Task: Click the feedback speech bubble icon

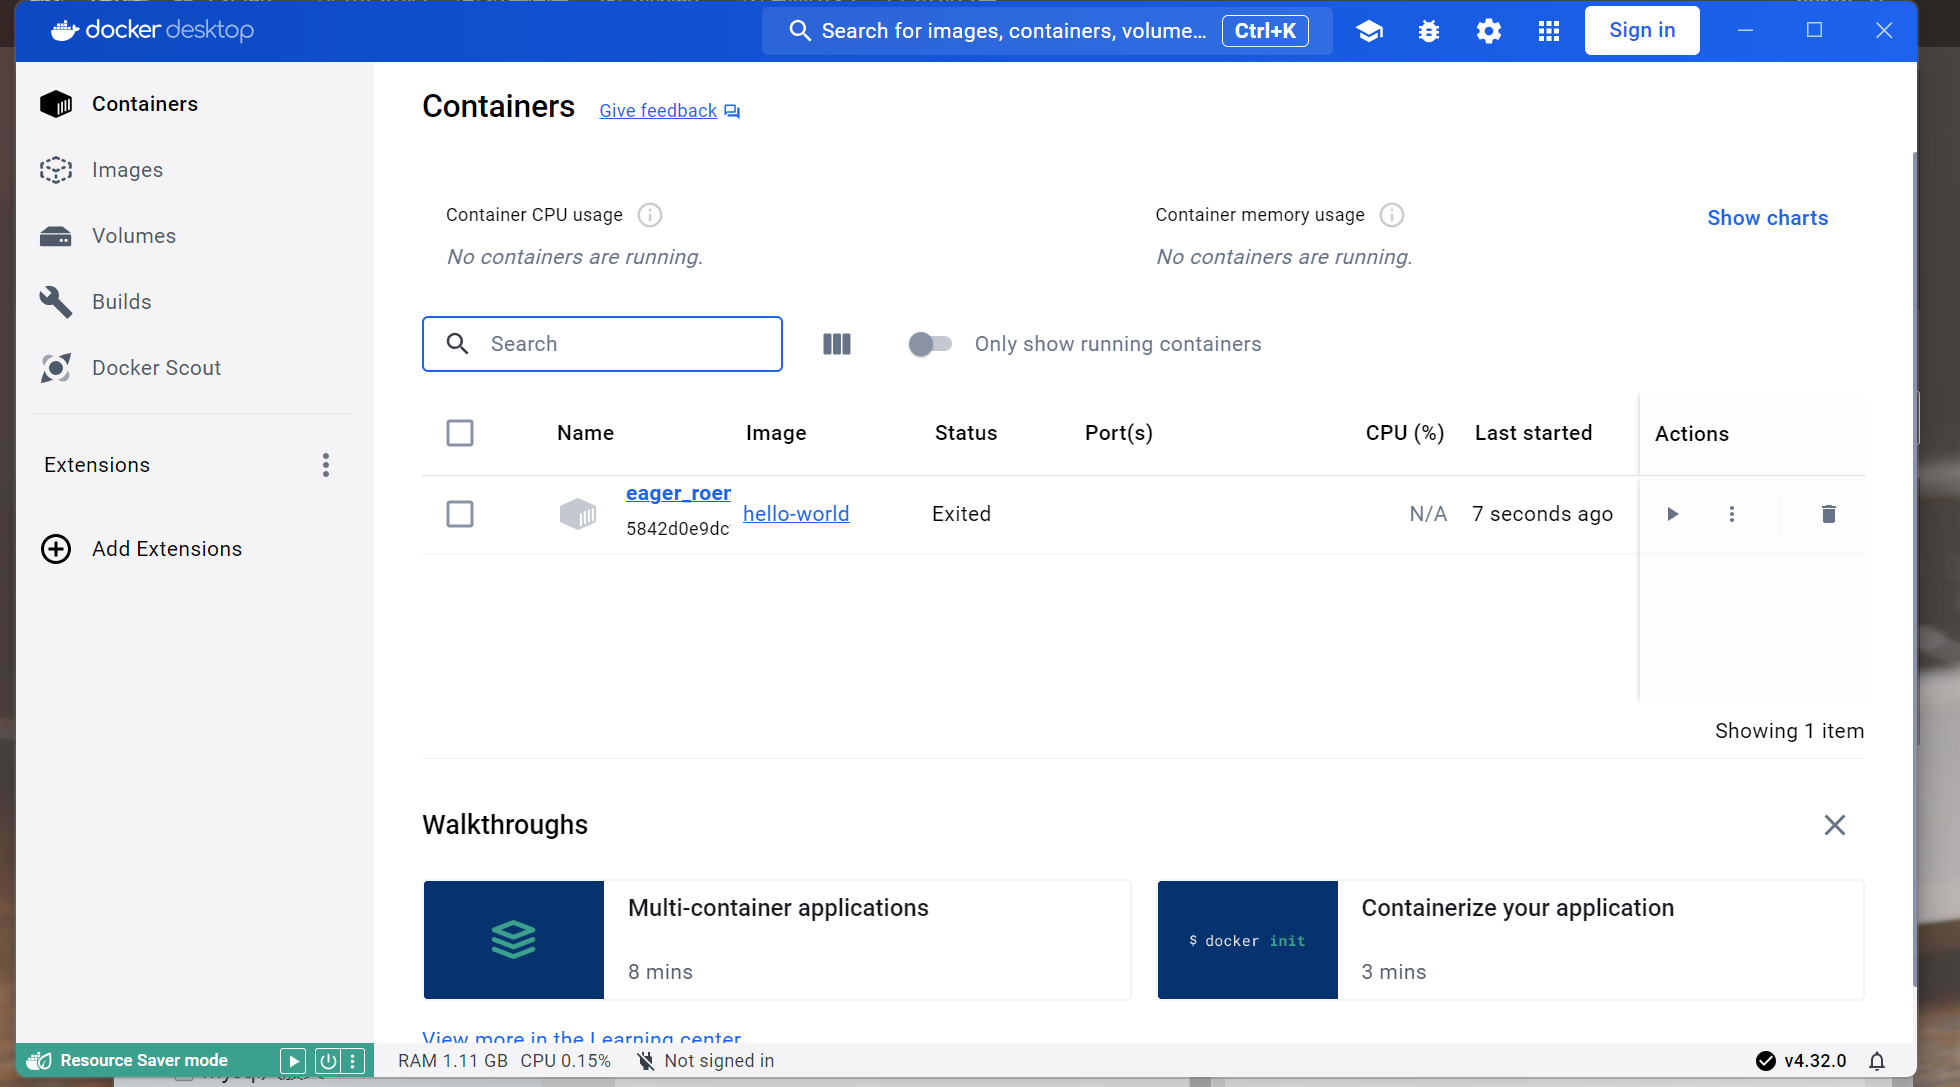Action: coord(732,111)
